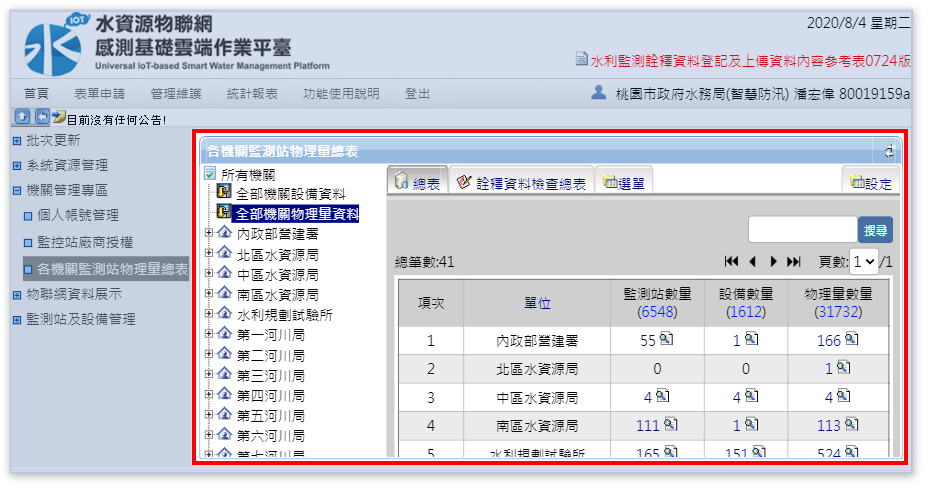This screenshot has width=929, height=488.
Task: Open the page number dropdown
Action: 863,261
